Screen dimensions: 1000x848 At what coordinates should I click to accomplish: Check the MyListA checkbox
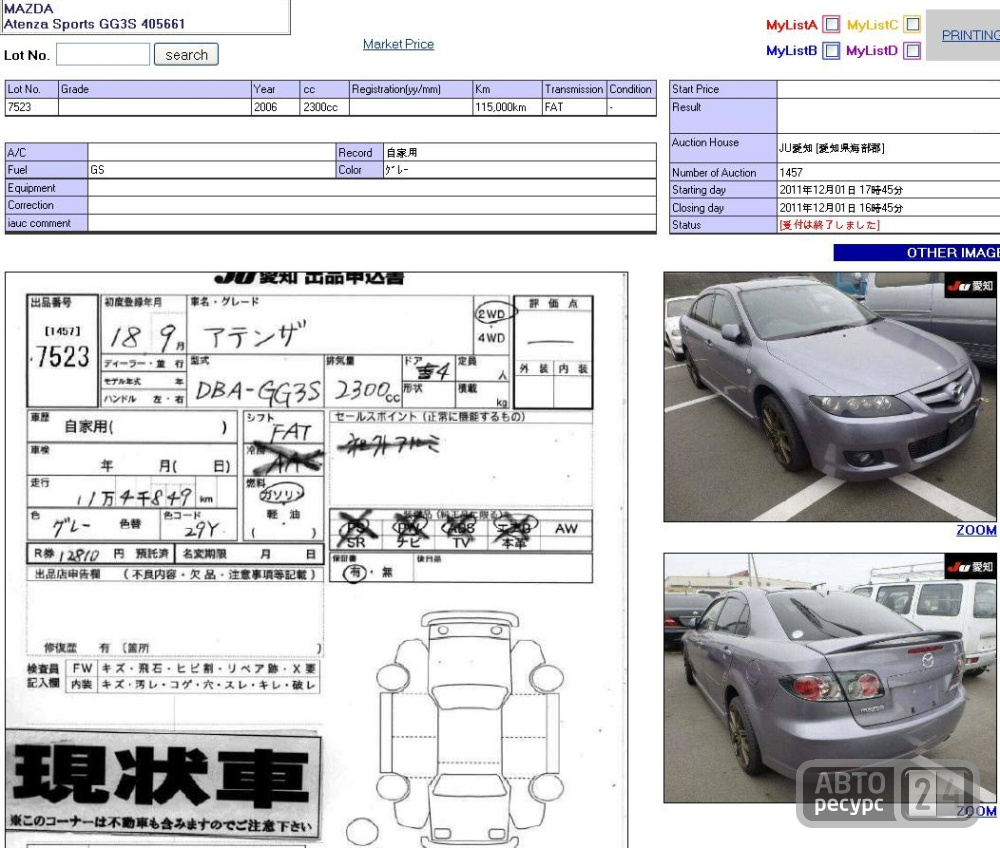point(831,24)
